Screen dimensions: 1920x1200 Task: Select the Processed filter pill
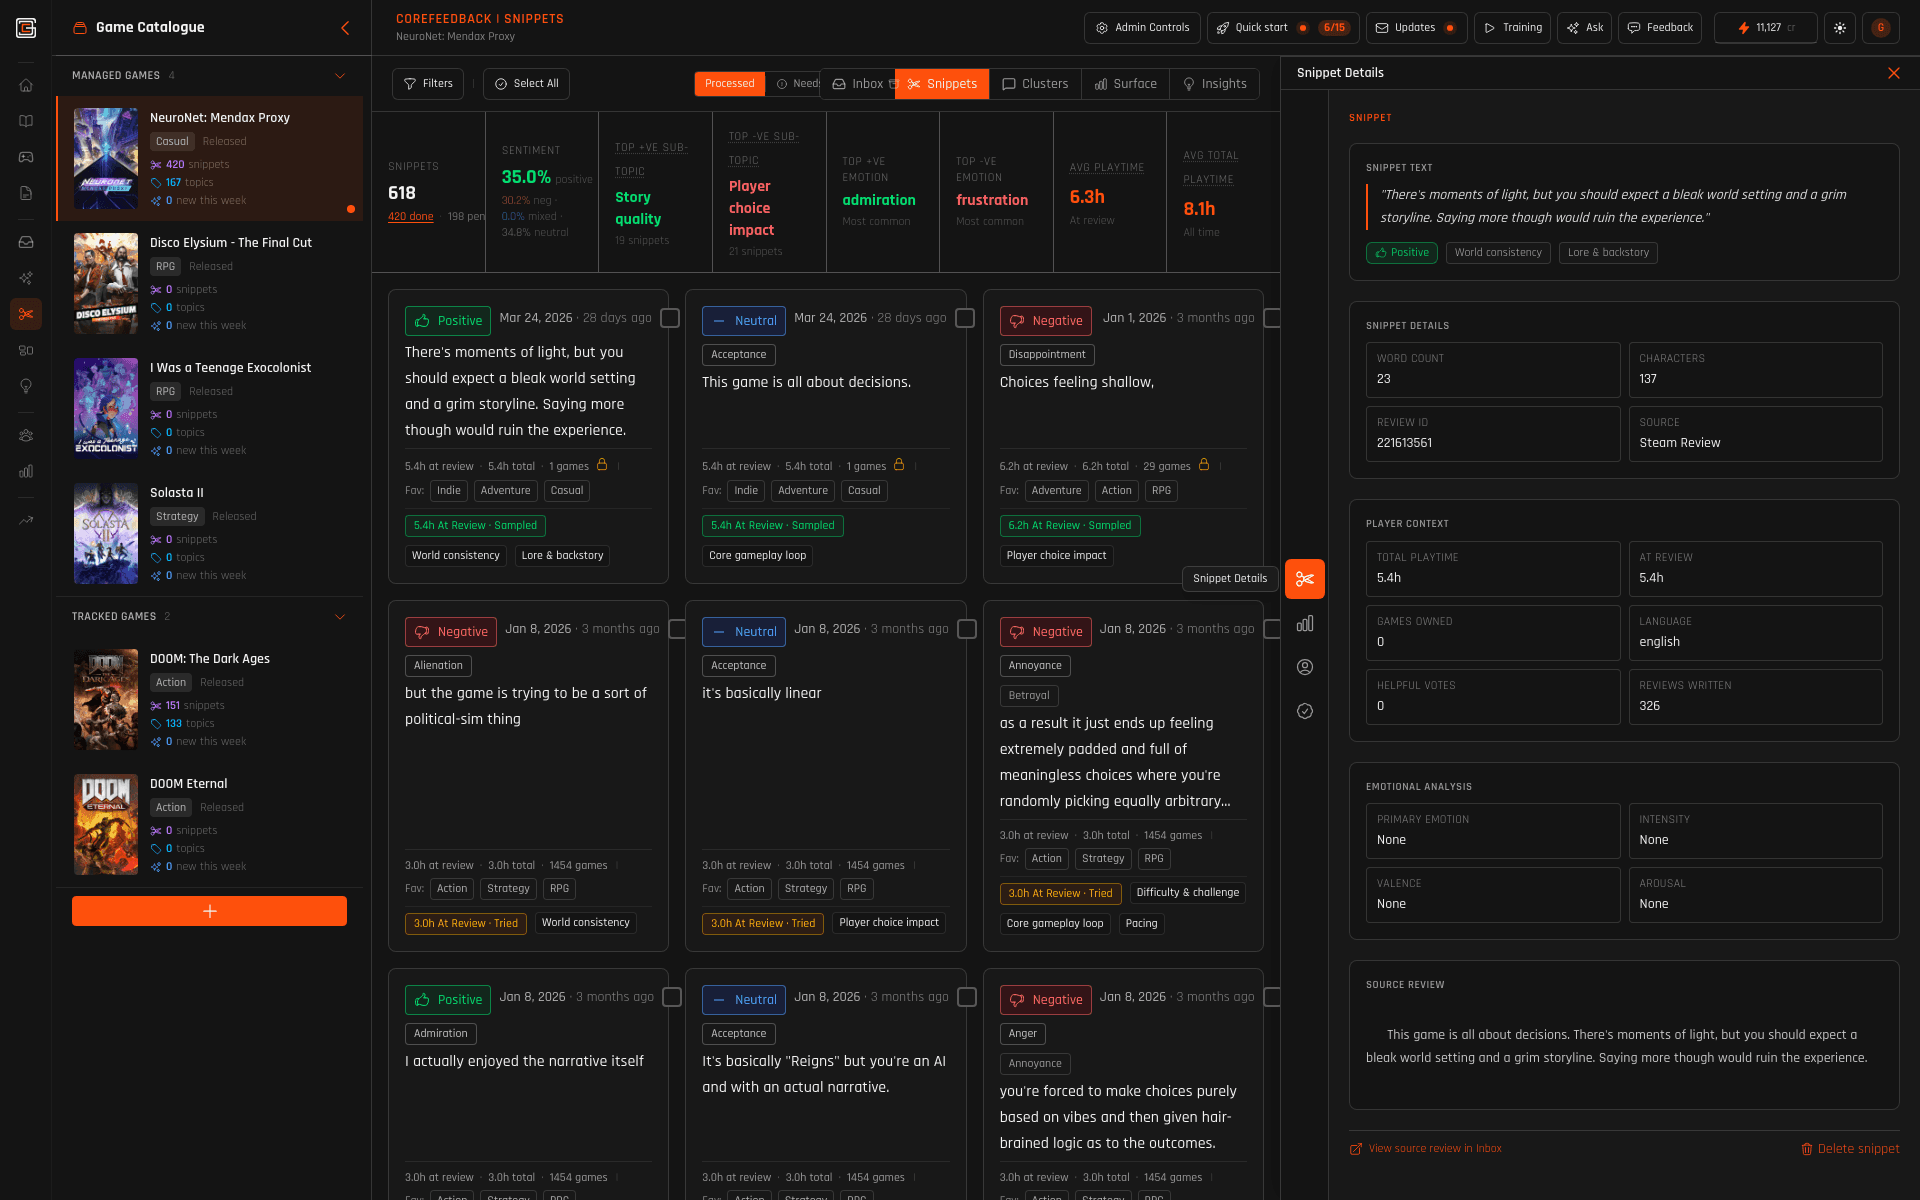click(729, 84)
